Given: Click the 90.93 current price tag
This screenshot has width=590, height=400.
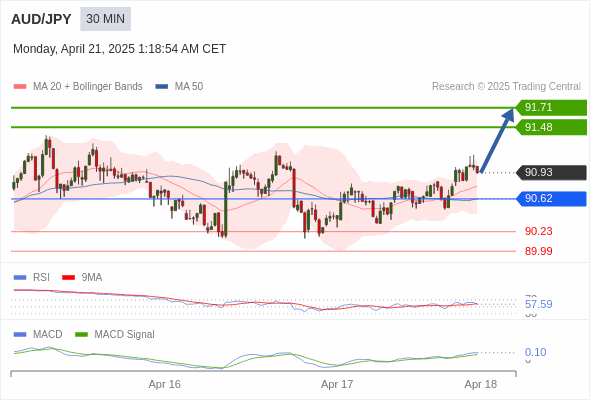Looking at the screenshot, I should 551,172.
